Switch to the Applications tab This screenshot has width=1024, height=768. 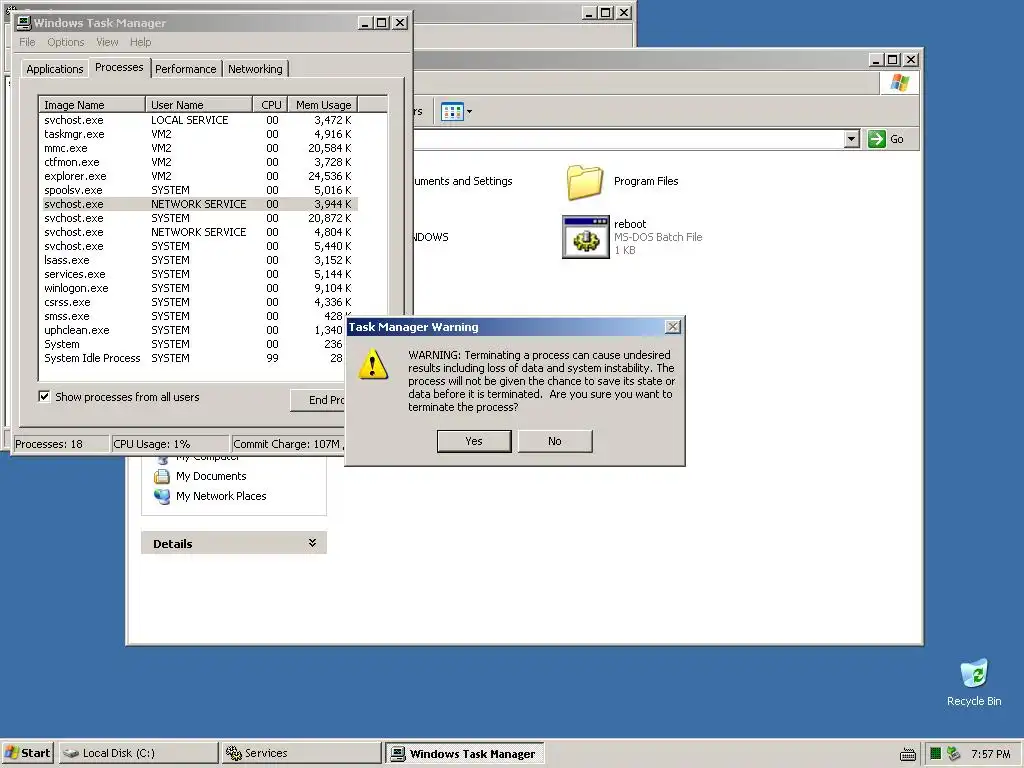tap(55, 69)
